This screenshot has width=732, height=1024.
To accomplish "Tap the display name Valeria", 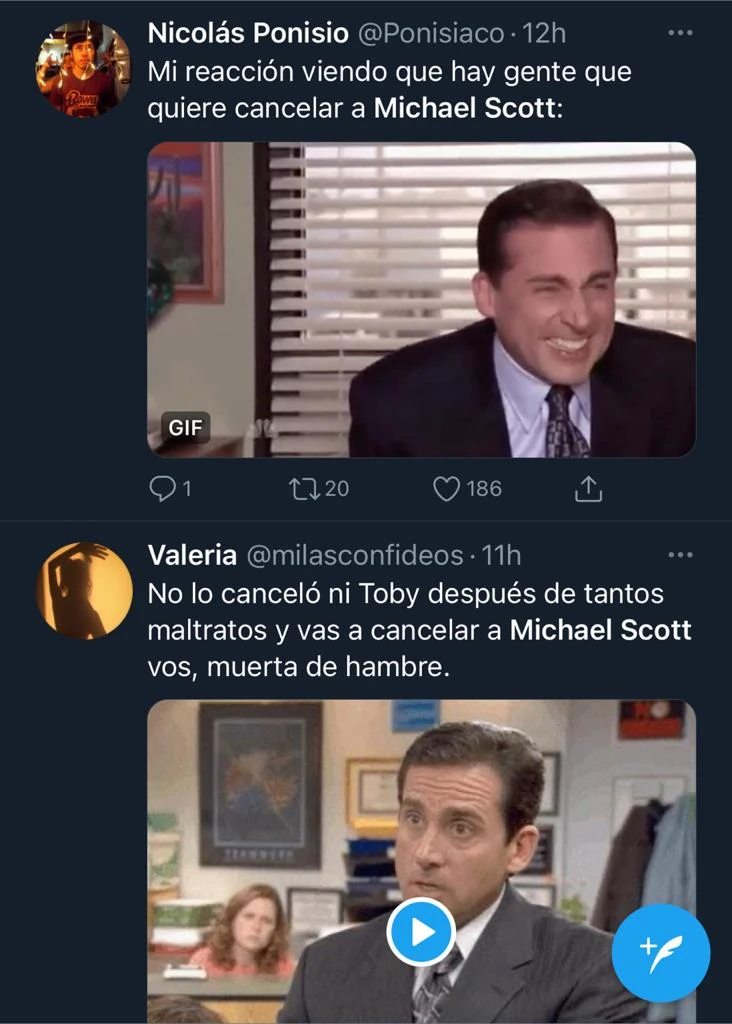I will [192, 554].
